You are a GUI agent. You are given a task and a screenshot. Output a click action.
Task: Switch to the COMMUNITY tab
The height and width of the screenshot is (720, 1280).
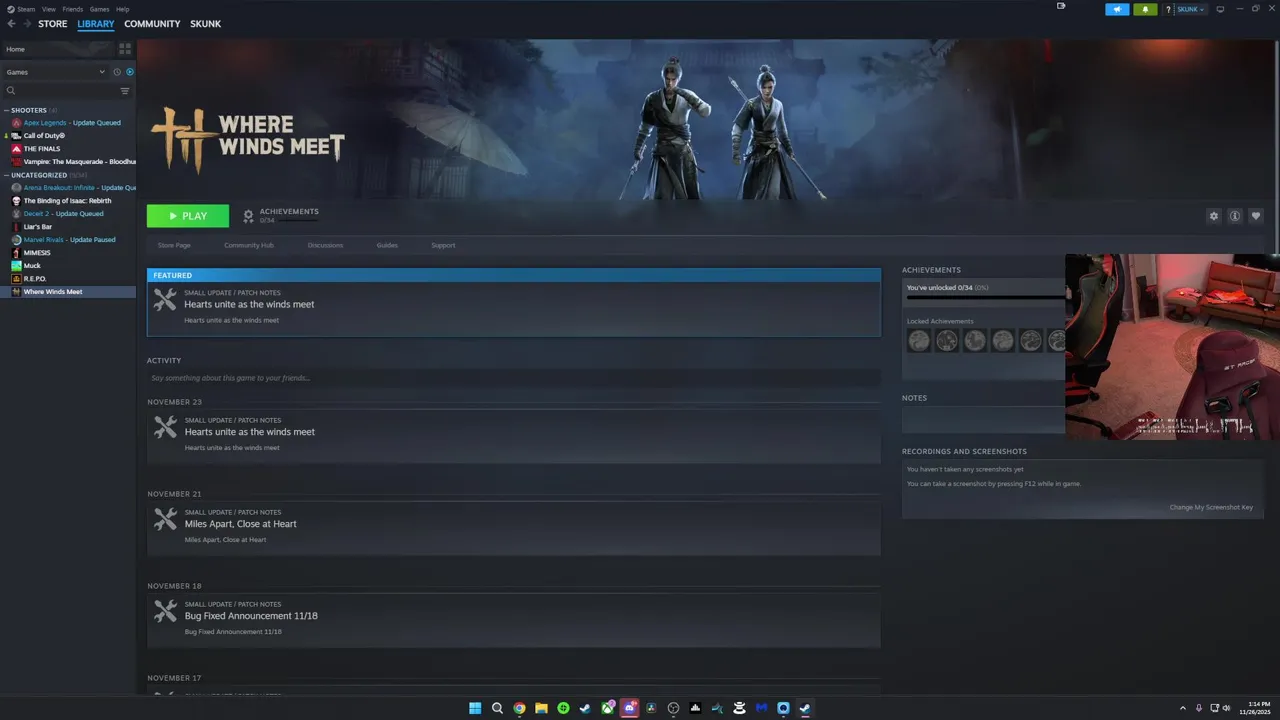coord(152,24)
